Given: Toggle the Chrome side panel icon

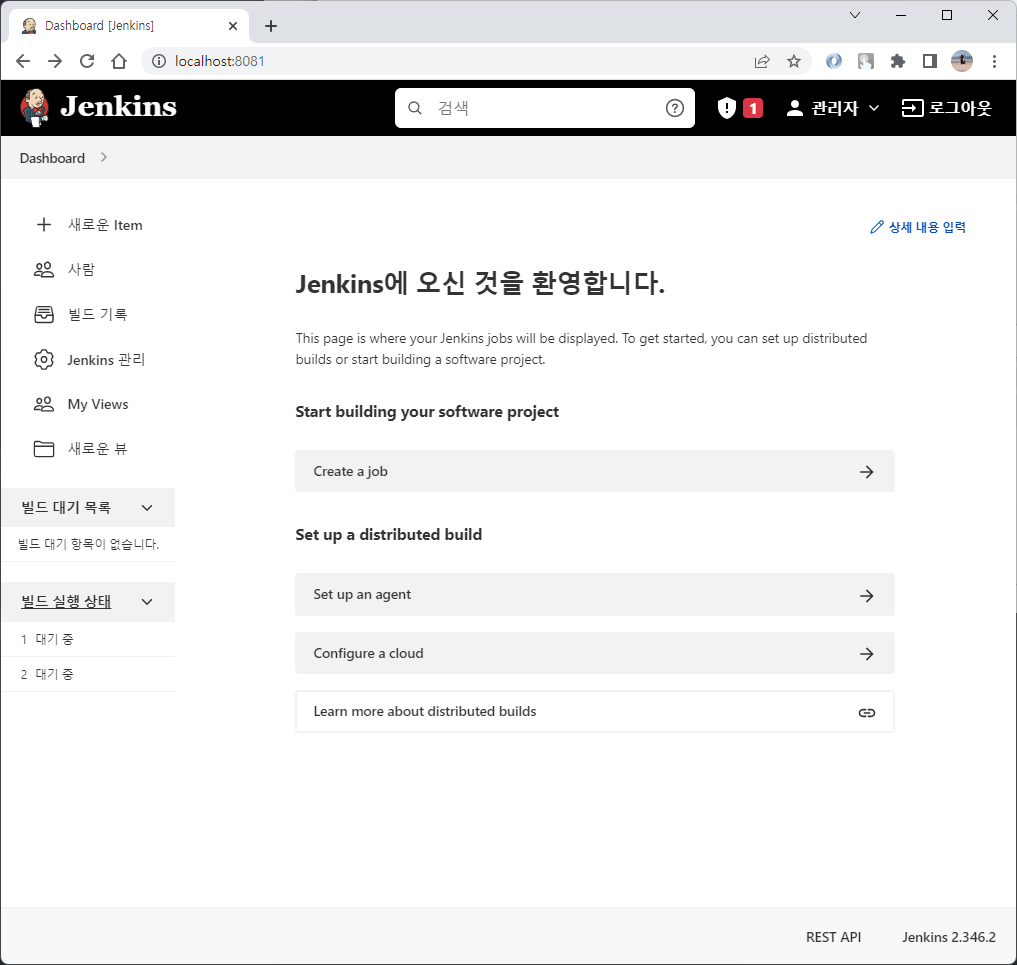Looking at the screenshot, I should tap(929, 61).
